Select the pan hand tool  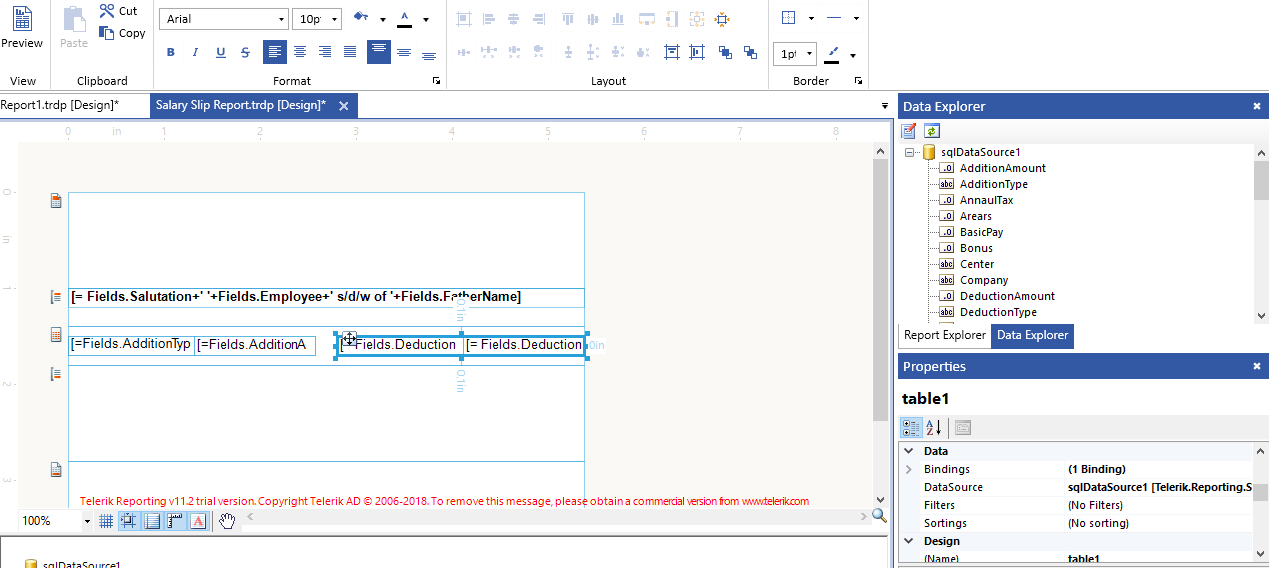[227, 521]
